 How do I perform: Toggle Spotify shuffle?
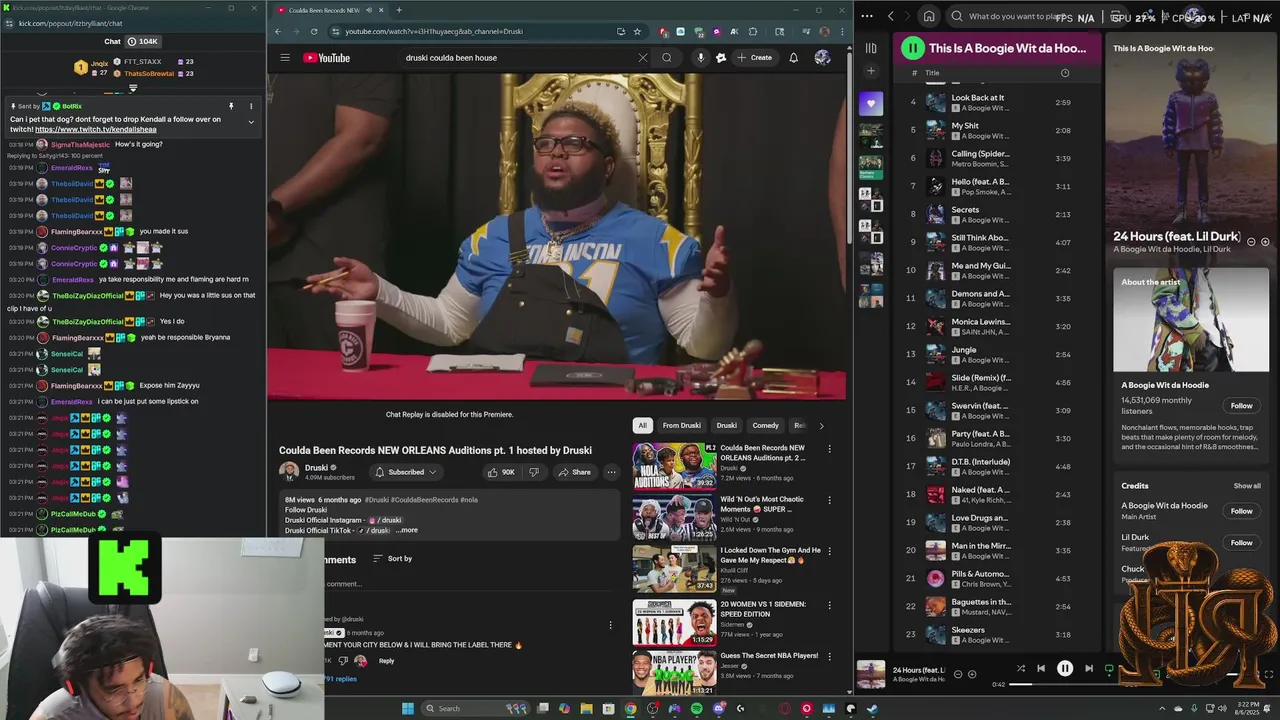[1021, 669]
